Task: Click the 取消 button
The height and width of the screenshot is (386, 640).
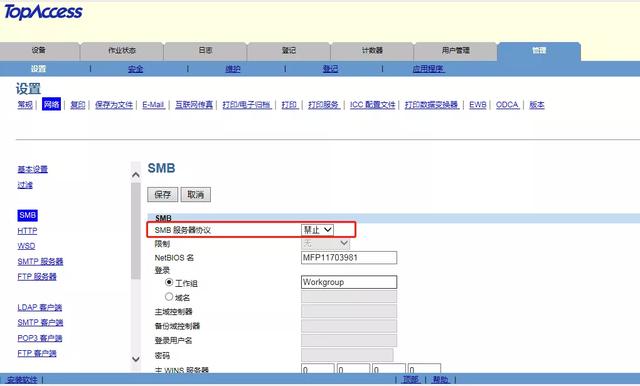Action: pos(196,195)
